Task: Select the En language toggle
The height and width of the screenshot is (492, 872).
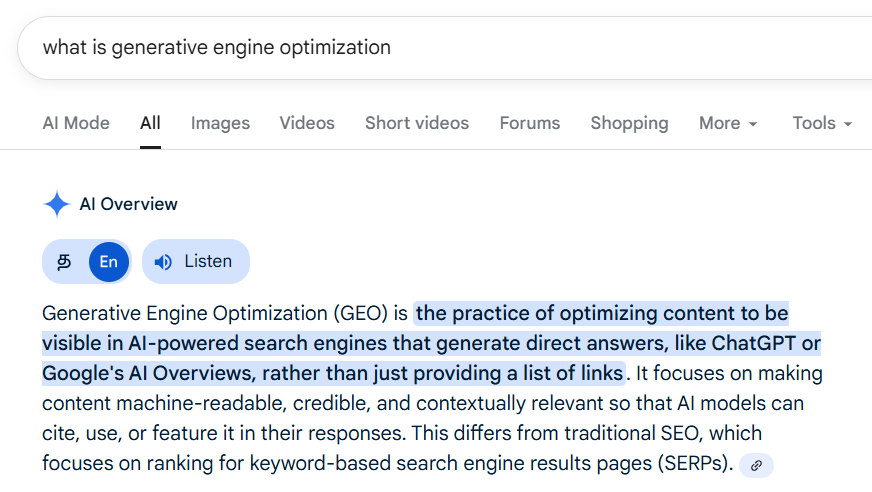Action: [x=108, y=262]
